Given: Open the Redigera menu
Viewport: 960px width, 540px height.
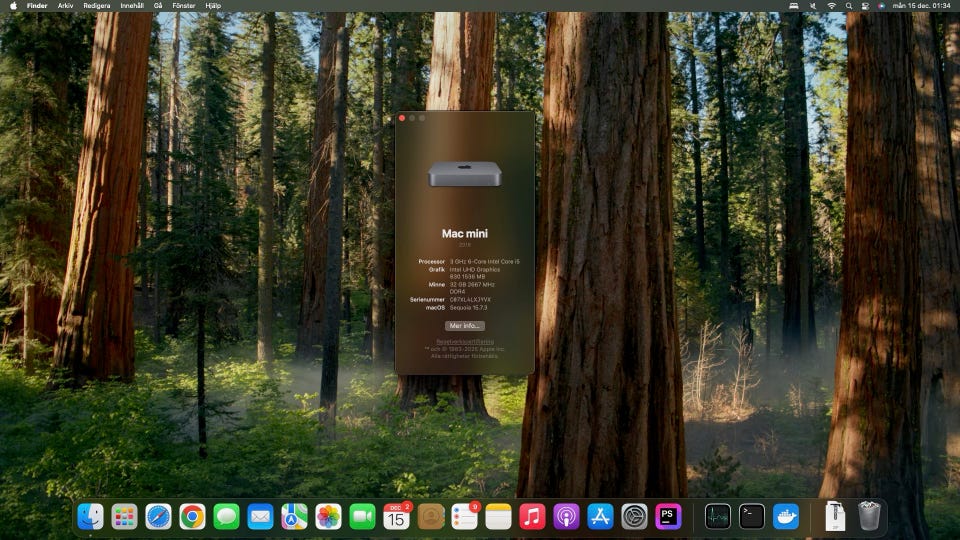Looking at the screenshot, I should [97, 5].
